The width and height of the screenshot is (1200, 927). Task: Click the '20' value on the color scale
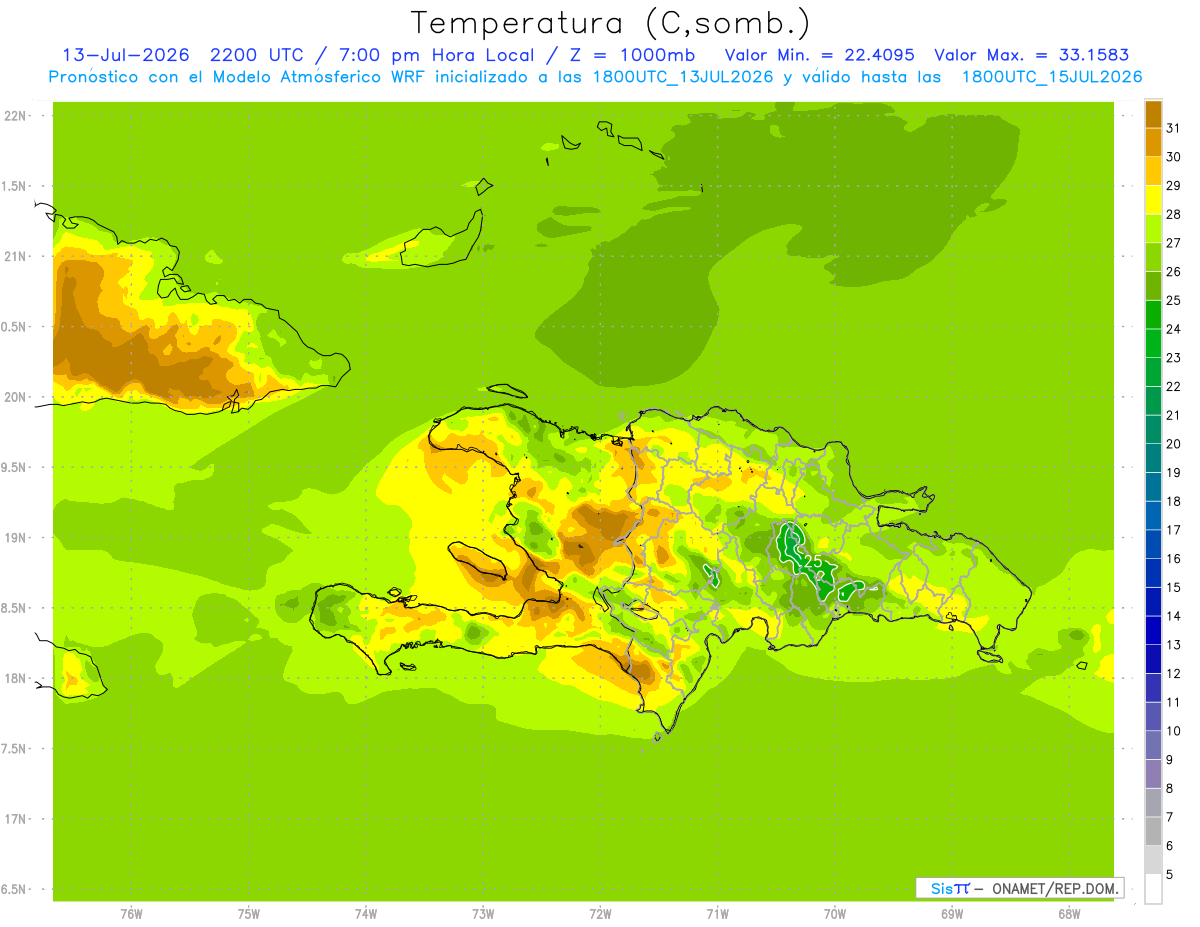[x=1174, y=444]
